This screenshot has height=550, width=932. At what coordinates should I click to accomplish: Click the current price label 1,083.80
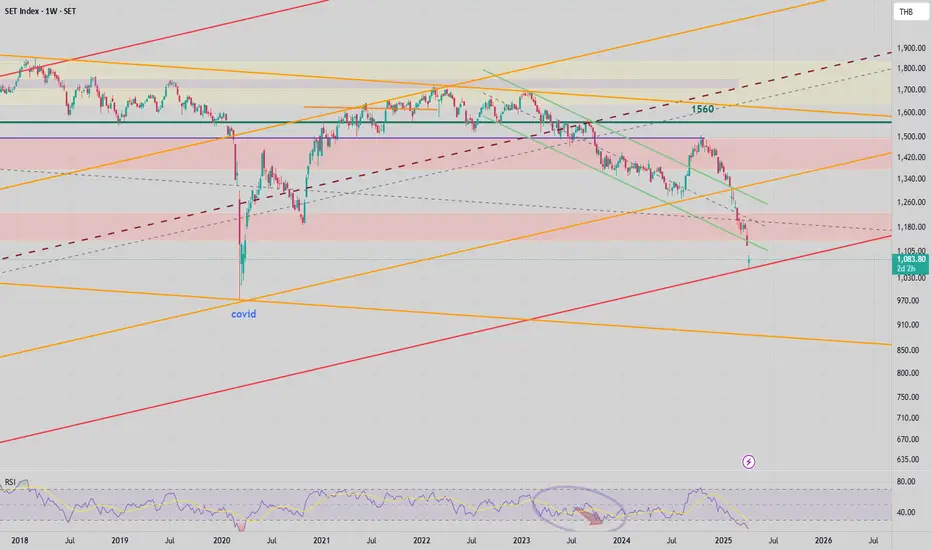tap(911, 259)
